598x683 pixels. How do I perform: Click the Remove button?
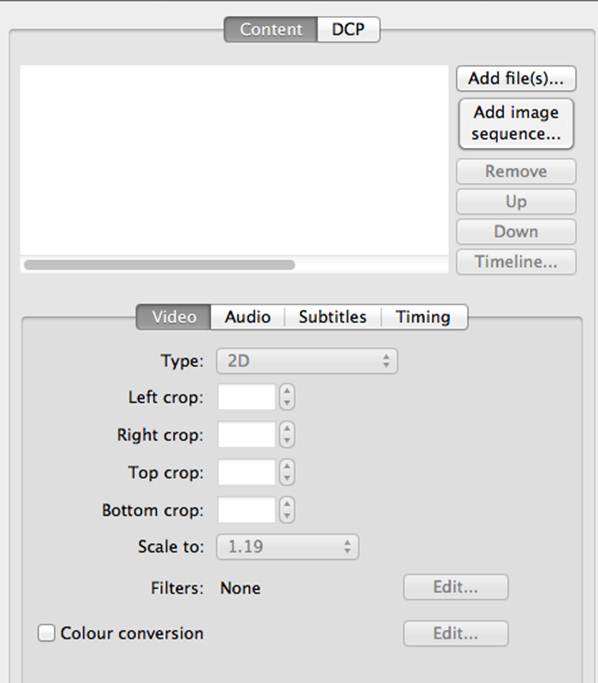click(516, 172)
